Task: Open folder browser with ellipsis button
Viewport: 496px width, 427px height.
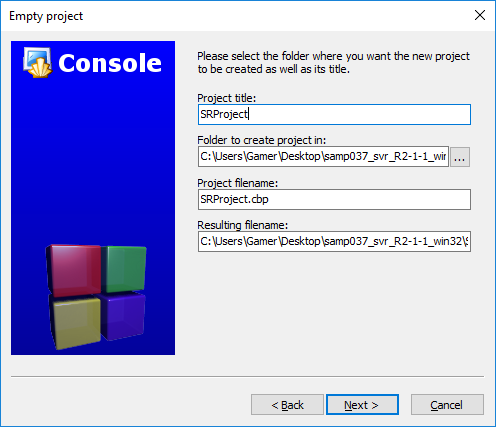Action: [x=460, y=157]
